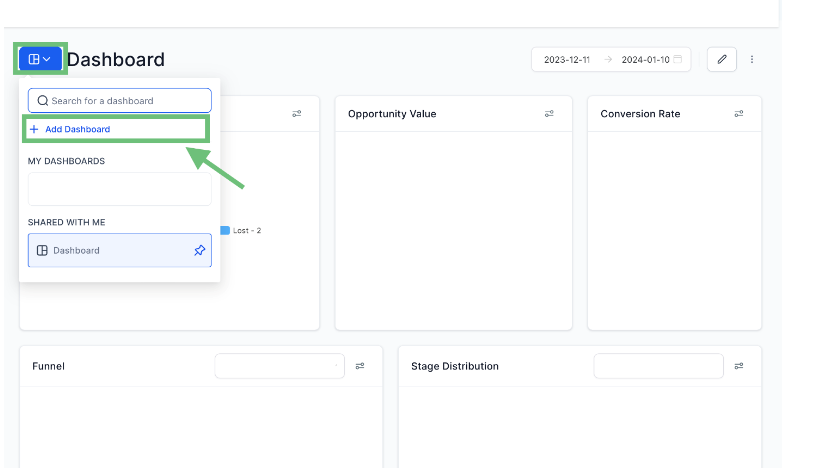The image size is (833, 468).
Task: Expand the Funnel pipeline dropdown
Action: tap(279, 366)
